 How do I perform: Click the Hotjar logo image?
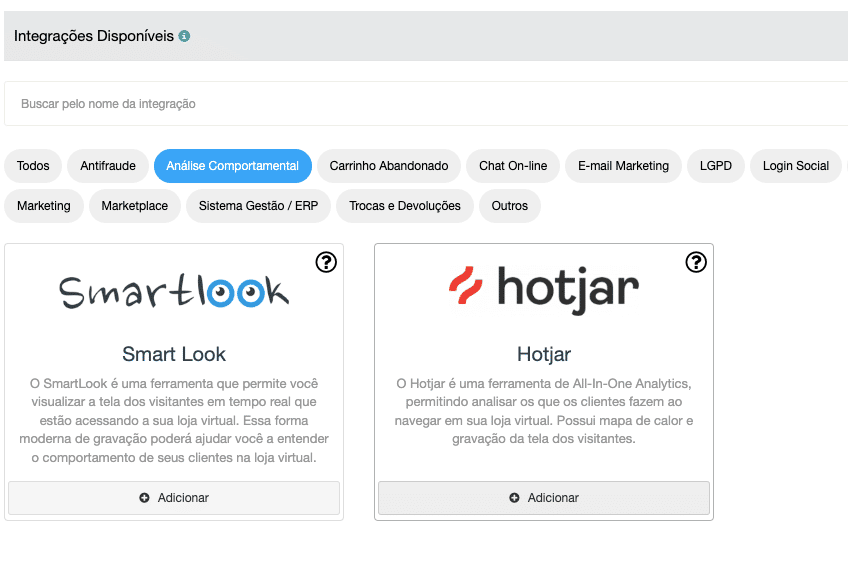pyautogui.click(x=544, y=290)
